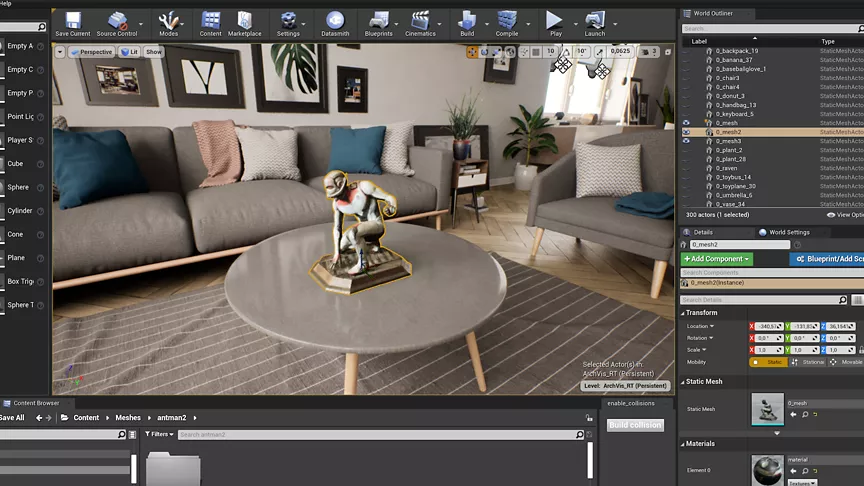Select the scale gizmo mode in viewport
Image resolution: width=864 pixels, height=486 pixels.
coord(496,52)
